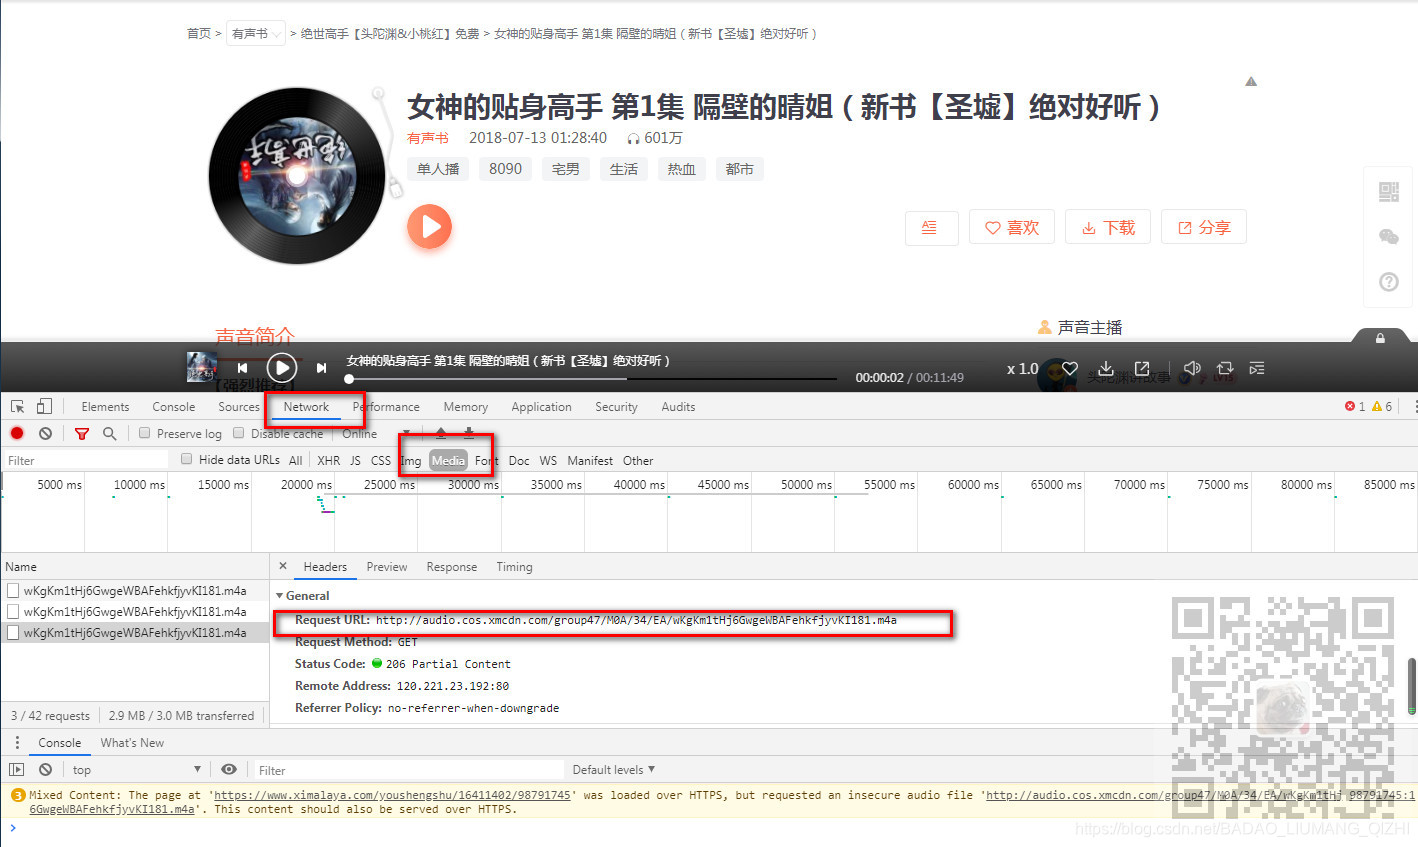Click the 单人播 tag
The width and height of the screenshot is (1418, 847).
(x=438, y=169)
